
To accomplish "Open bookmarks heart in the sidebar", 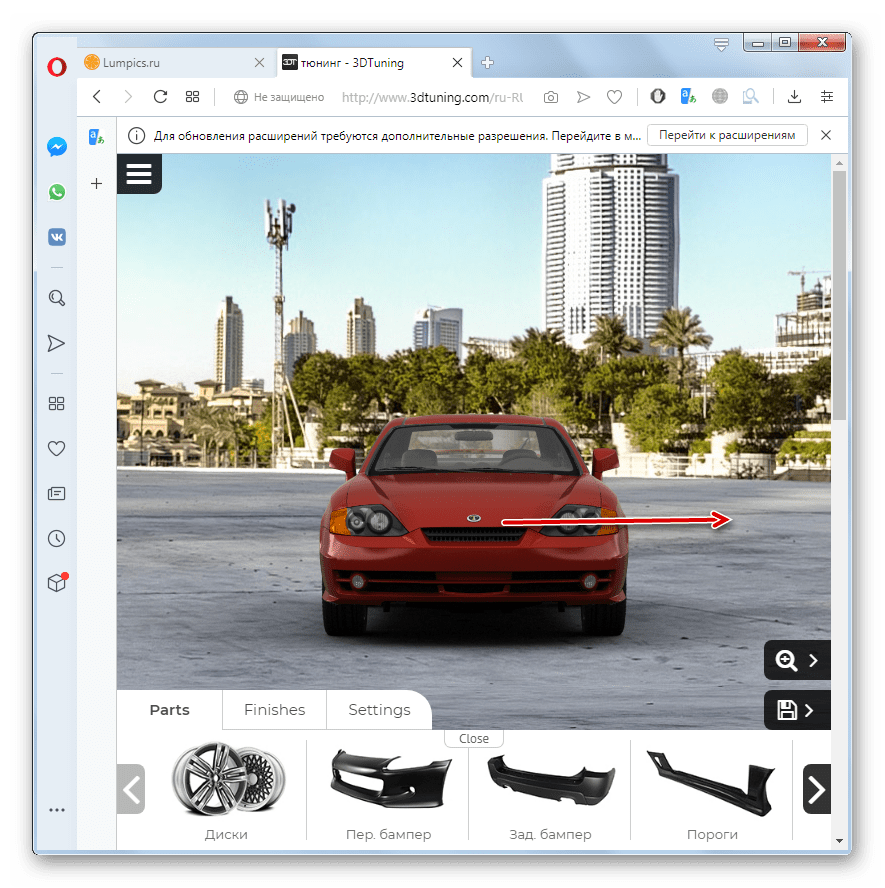I will [56, 448].
